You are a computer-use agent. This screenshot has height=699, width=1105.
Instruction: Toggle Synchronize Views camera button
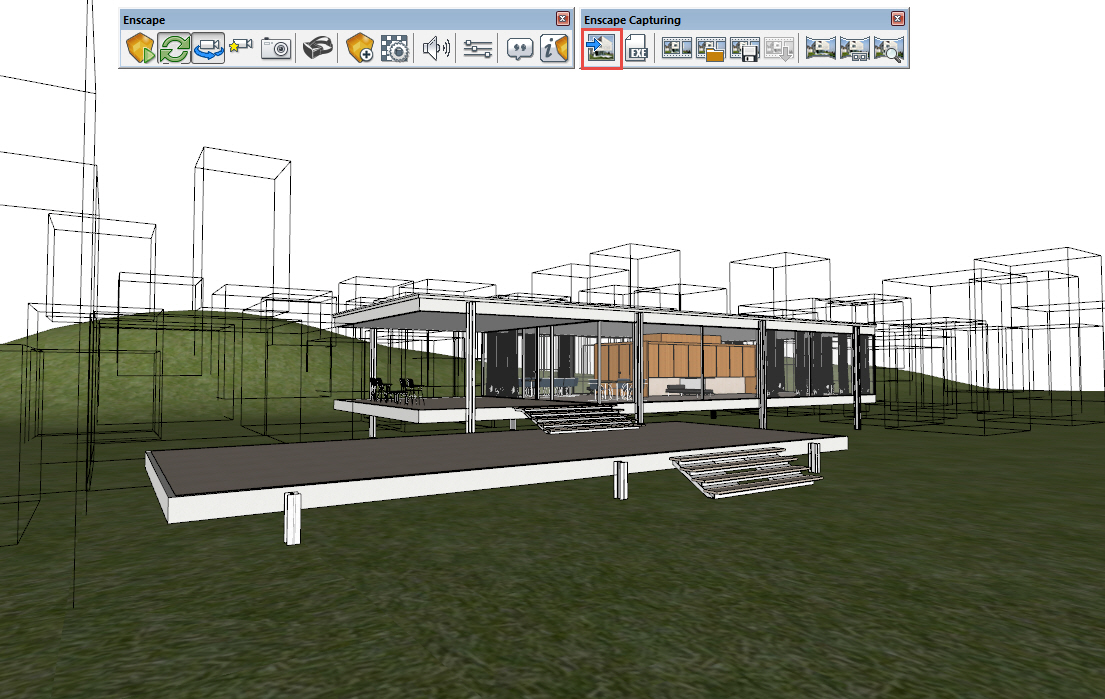point(208,49)
